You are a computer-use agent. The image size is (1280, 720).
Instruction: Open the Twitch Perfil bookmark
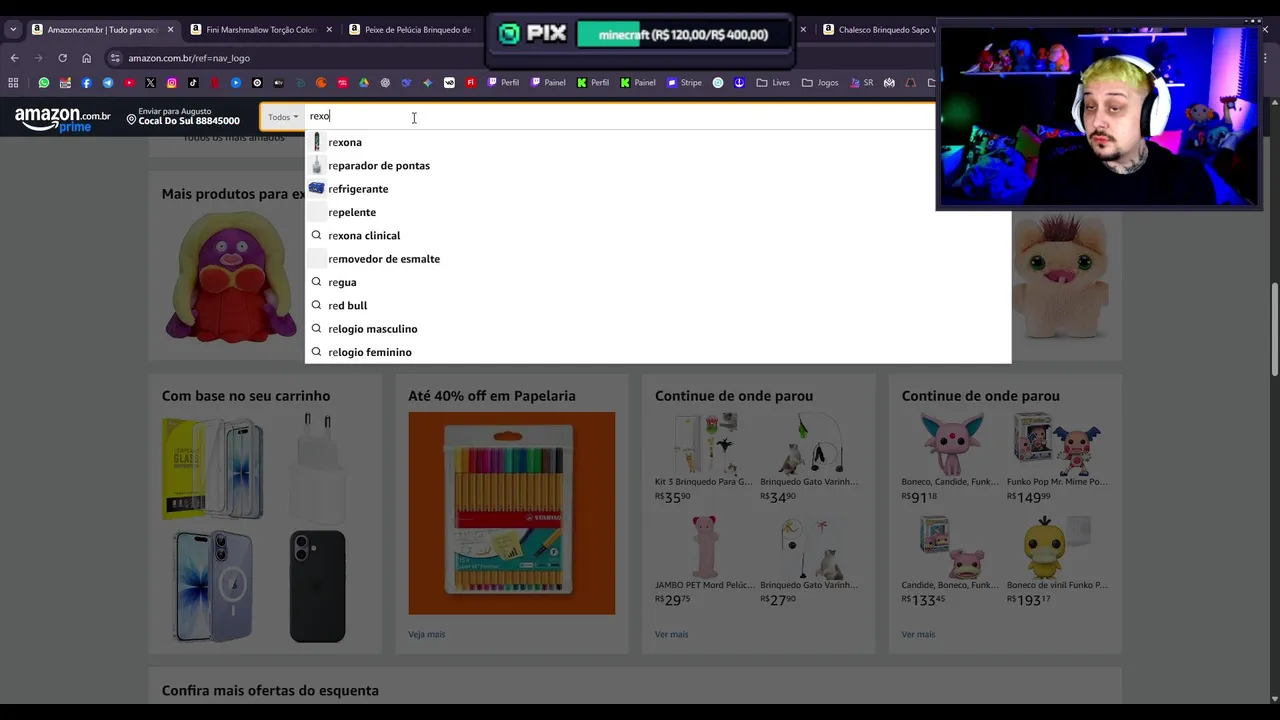[503, 83]
